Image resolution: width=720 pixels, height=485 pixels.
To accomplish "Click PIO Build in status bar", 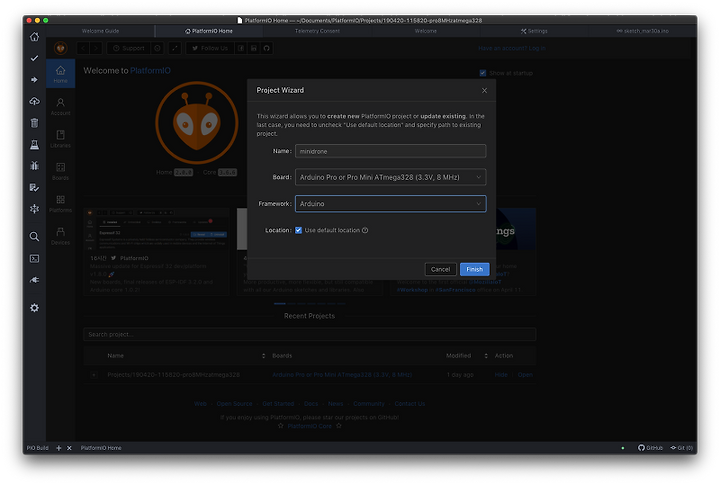I will point(37,448).
